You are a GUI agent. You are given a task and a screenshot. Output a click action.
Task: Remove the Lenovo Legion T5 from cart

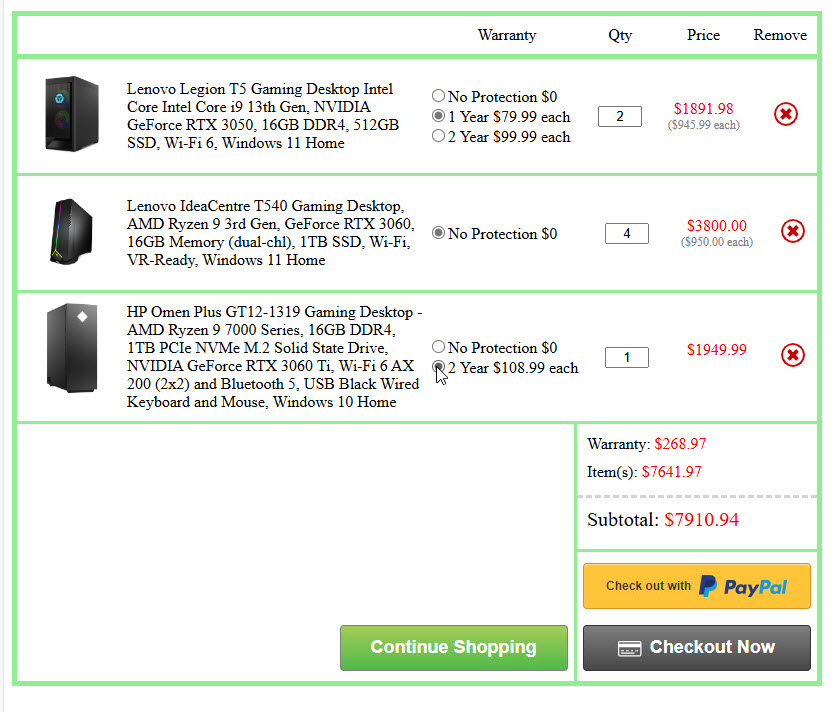pyautogui.click(x=786, y=115)
